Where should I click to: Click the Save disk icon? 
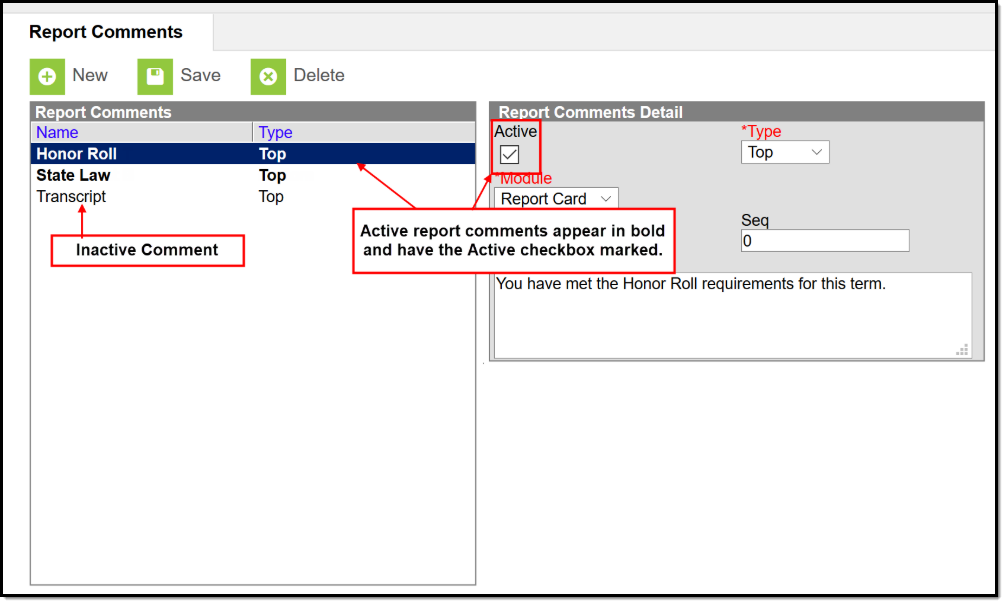click(x=155, y=76)
